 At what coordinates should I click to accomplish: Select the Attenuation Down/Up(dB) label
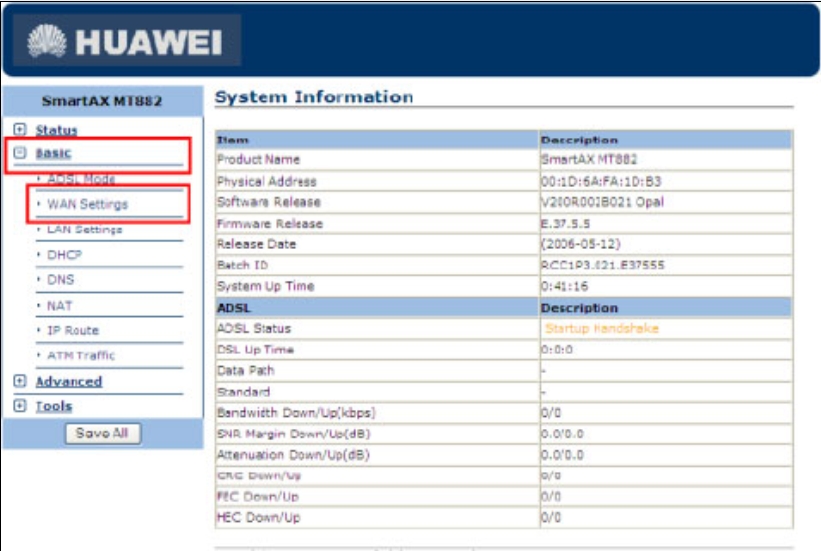coord(293,455)
